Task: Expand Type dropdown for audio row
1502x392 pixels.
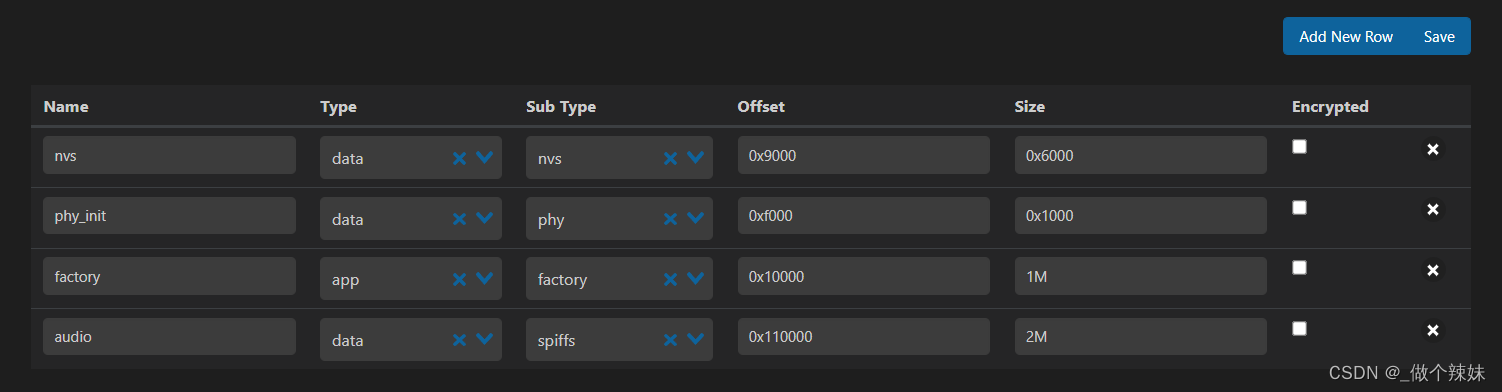Action: pyautogui.click(x=485, y=339)
